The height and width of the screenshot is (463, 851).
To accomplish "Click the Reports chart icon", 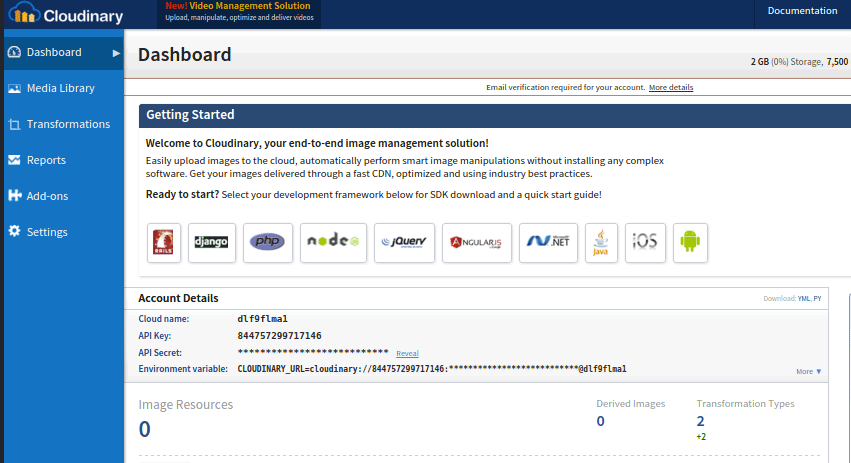I will pyautogui.click(x=15, y=160).
